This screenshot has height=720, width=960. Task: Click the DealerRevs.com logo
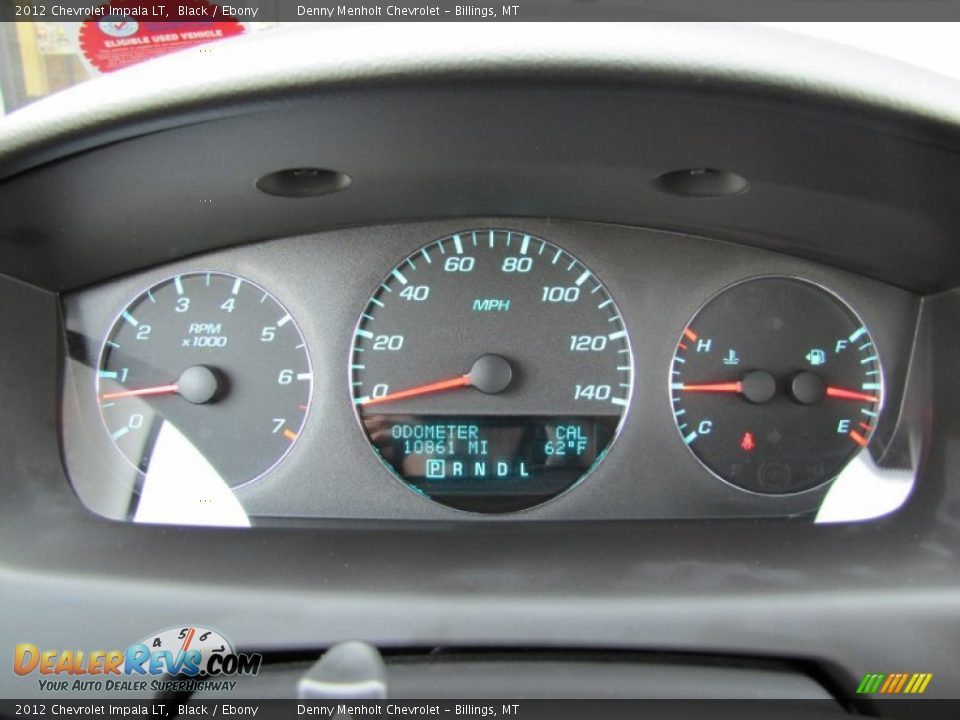pos(136,660)
